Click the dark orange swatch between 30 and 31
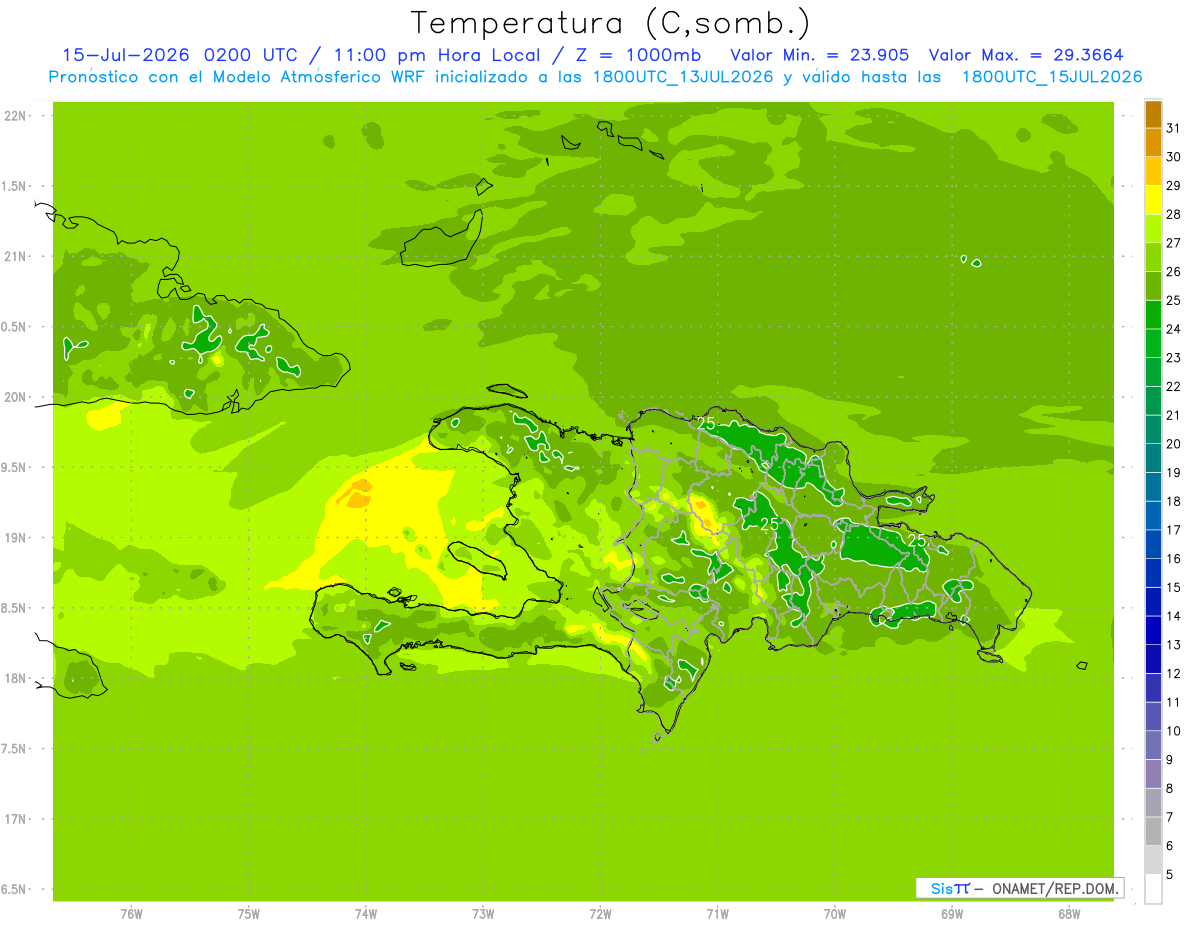1200x927 pixels. pos(1153,143)
